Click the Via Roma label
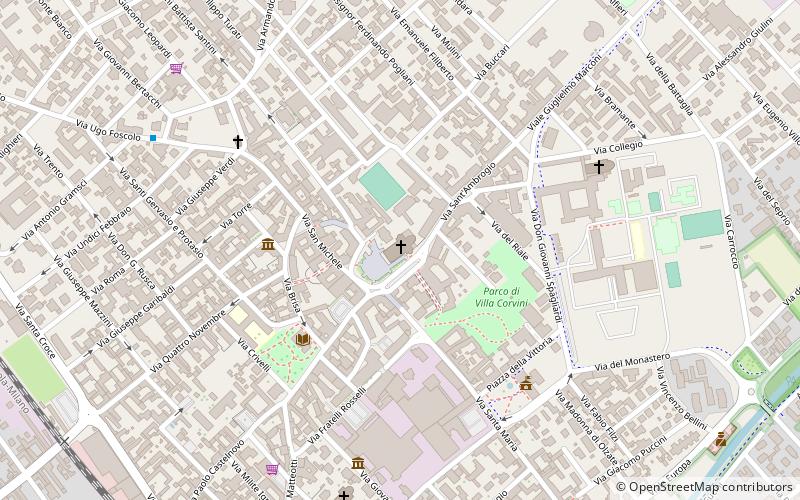The height and width of the screenshot is (500, 800). [x=108, y=282]
